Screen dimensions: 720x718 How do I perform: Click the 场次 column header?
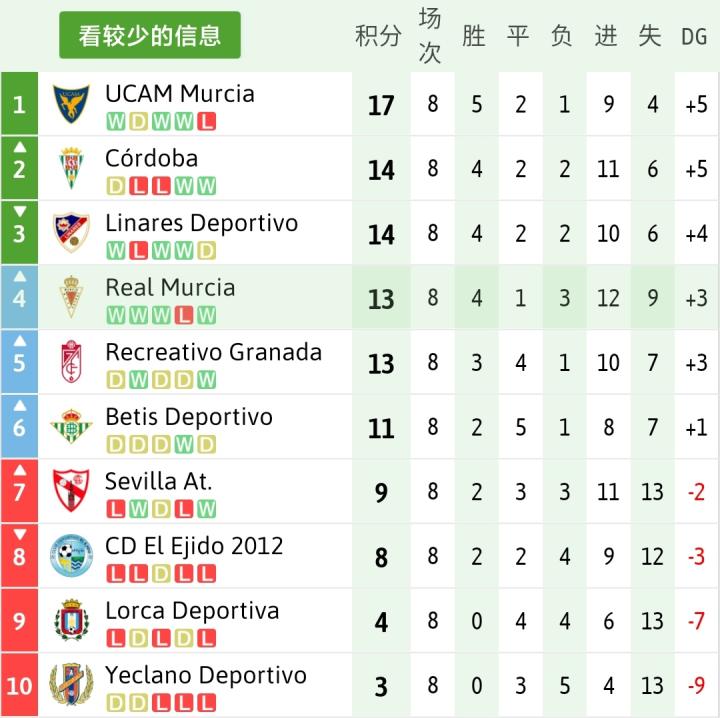(x=429, y=36)
